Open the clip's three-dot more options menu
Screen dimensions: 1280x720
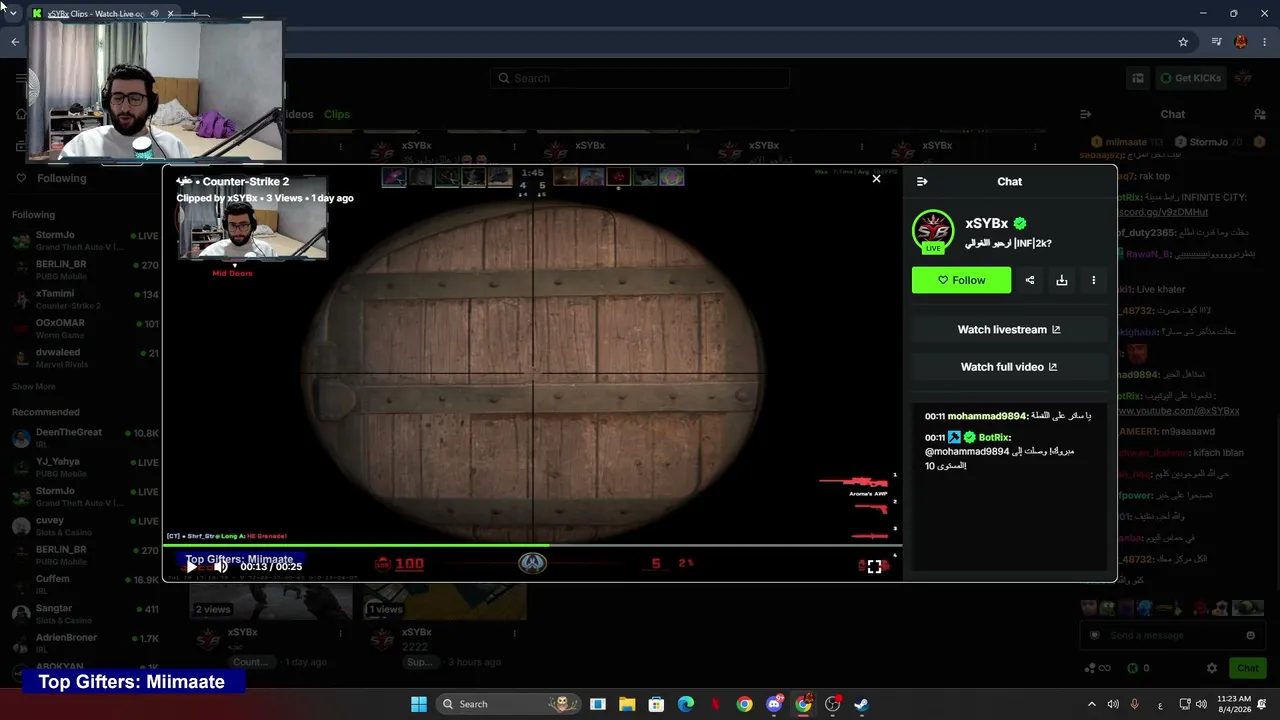(1094, 280)
